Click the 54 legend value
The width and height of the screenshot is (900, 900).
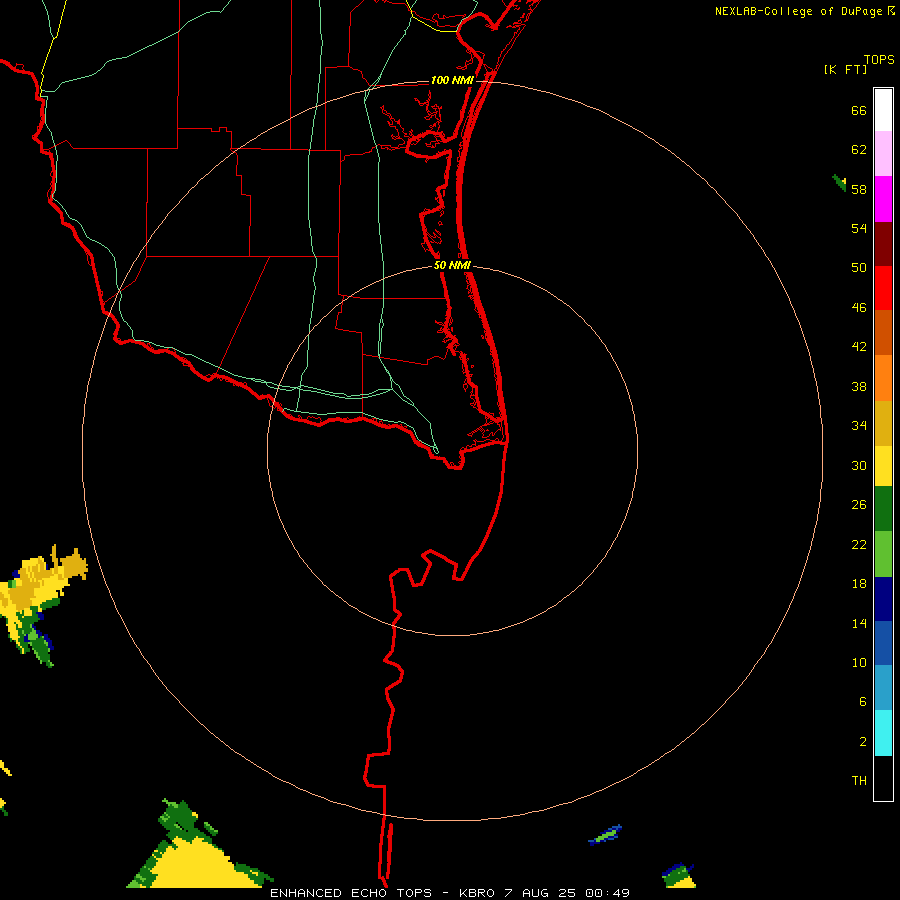[x=859, y=228]
